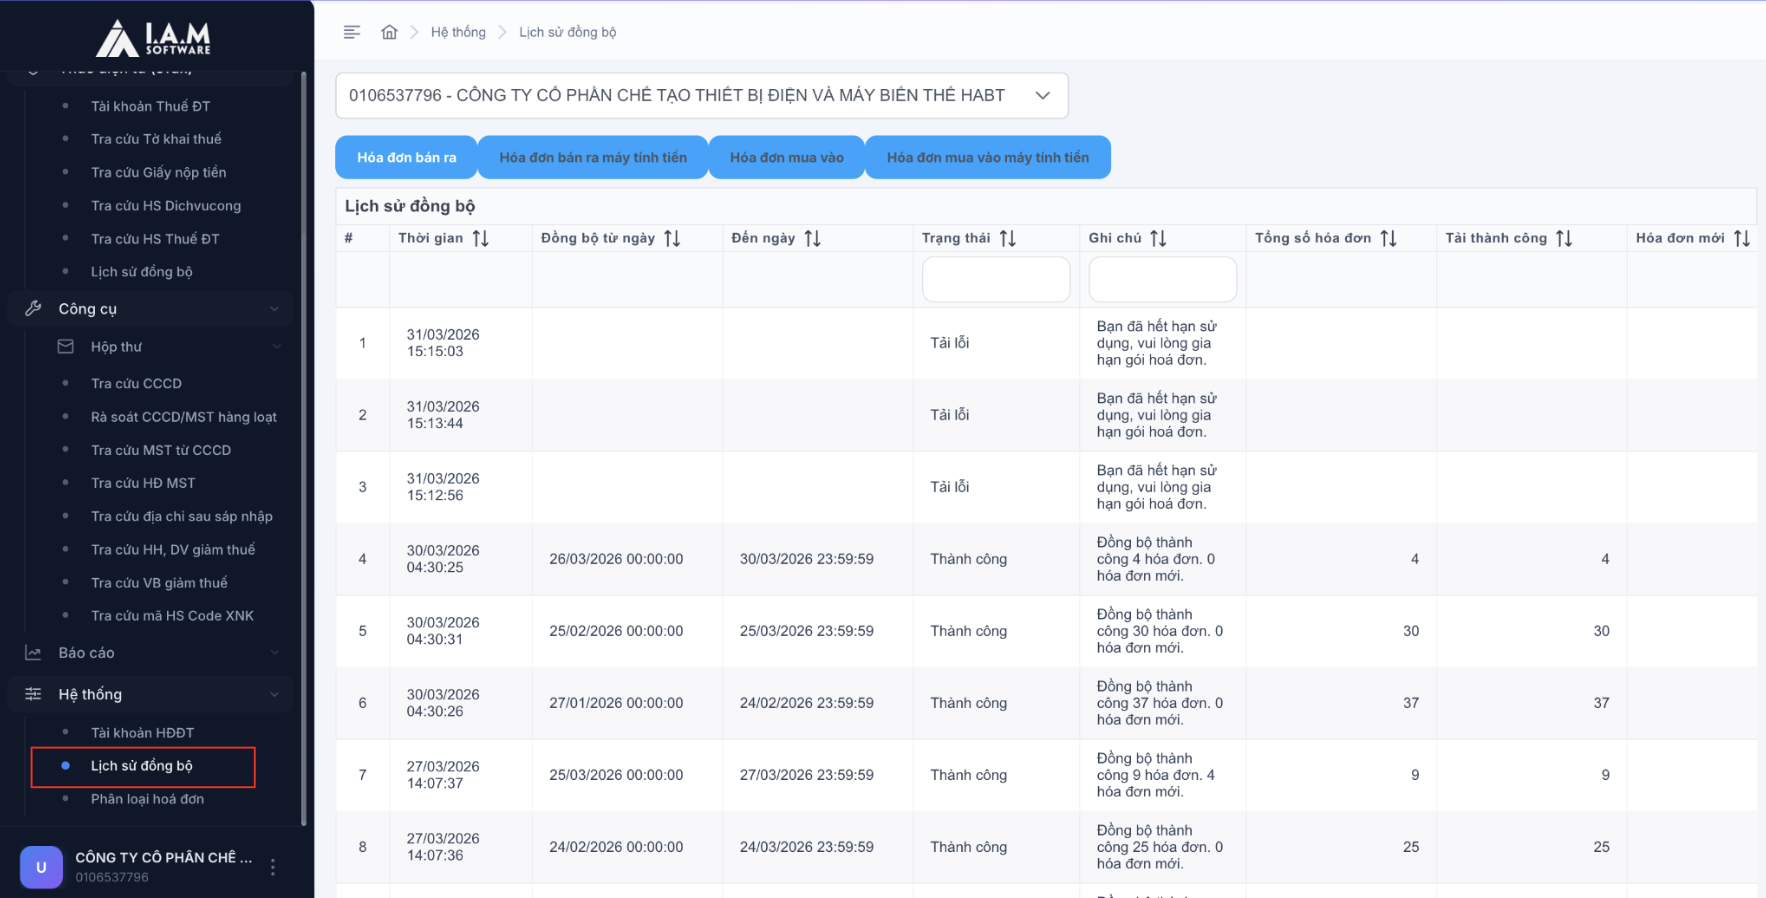This screenshot has width=1766, height=898.
Task: Click the Ghi chú filter field
Action: pos(1162,279)
